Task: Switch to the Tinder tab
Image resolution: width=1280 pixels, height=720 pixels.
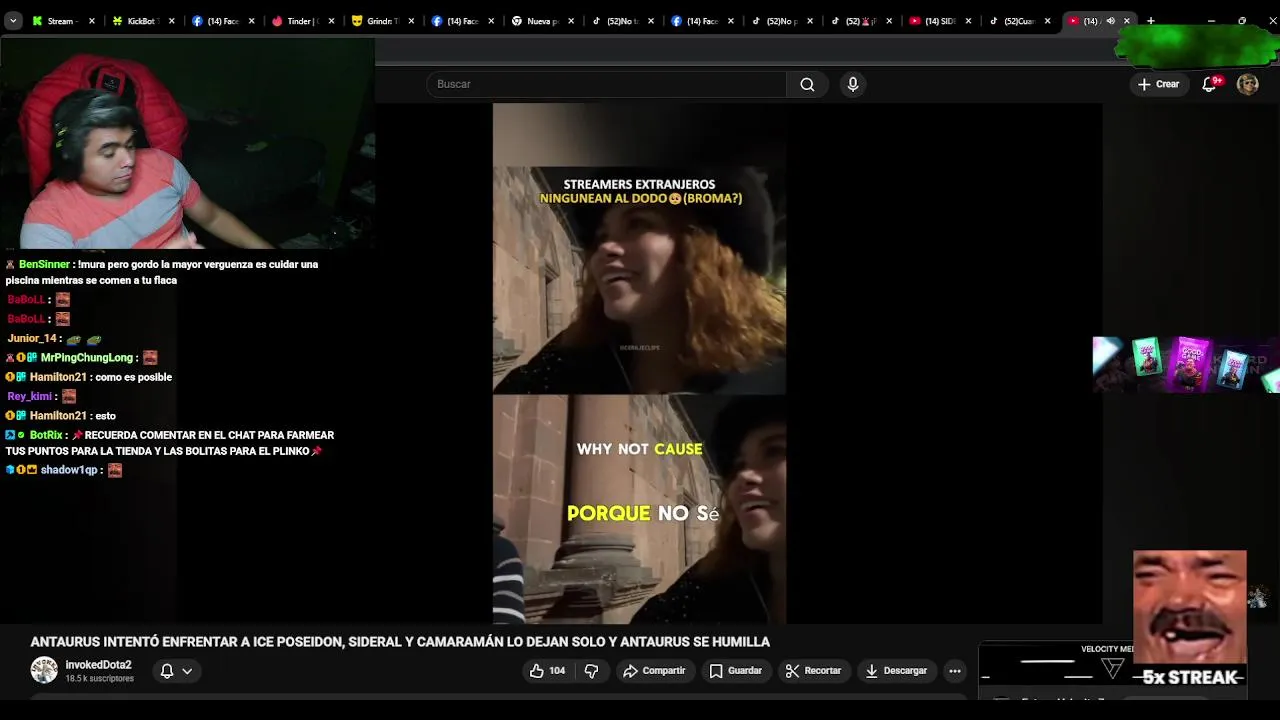Action: click(302, 21)
